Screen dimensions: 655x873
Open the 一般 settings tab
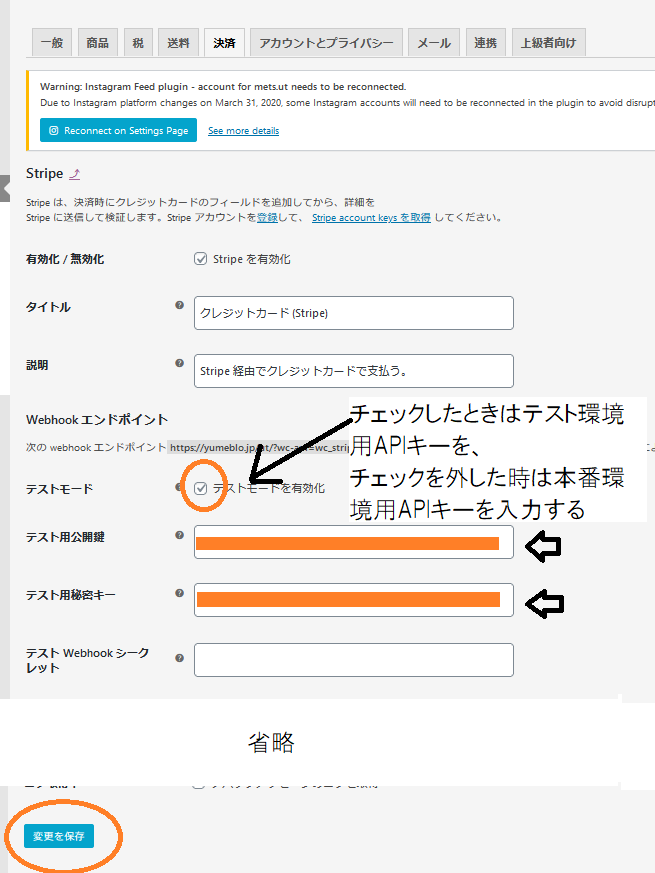point(52,43)
